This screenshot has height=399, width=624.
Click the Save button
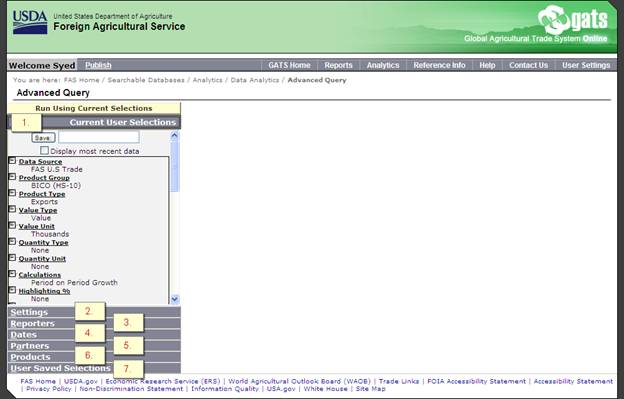[x=43, y=138]
